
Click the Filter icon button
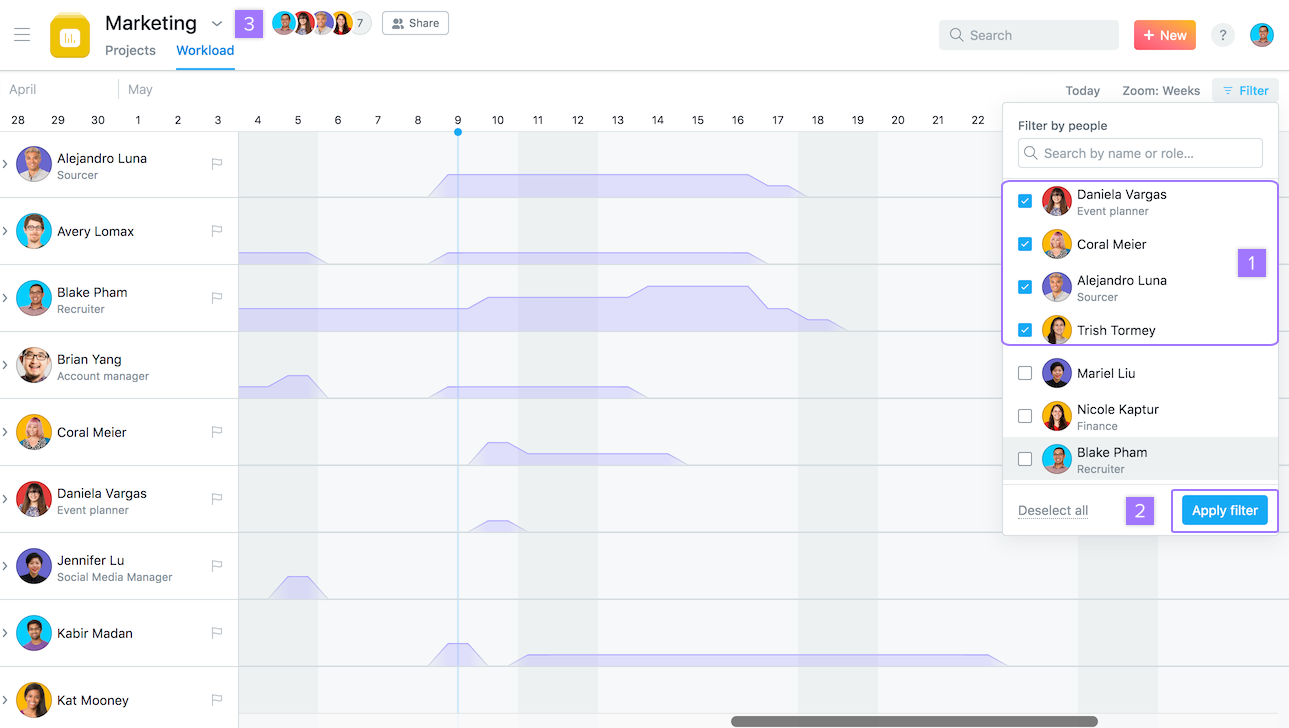pyautogui.click(x=1245, y=90)
